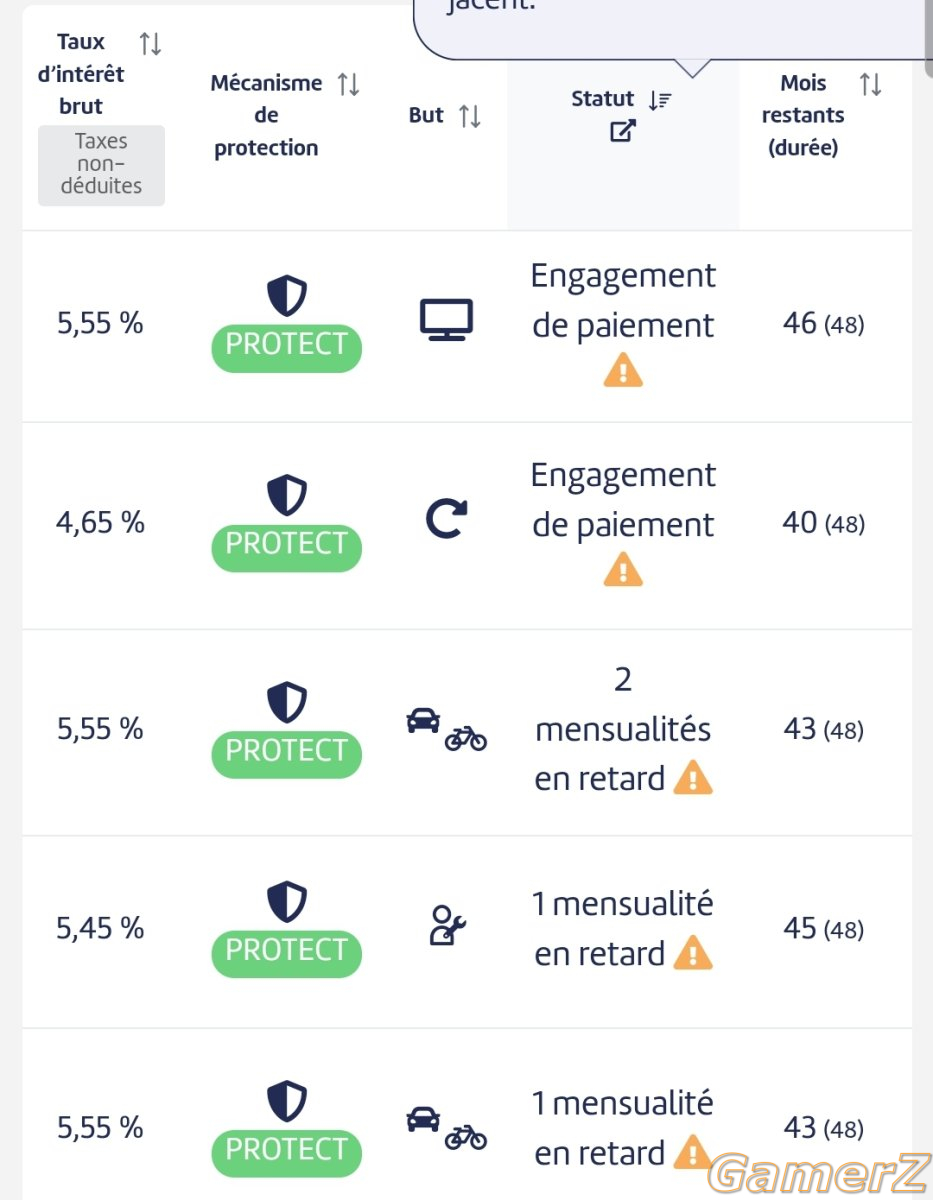Click the person with wrench purpose icon

click(446, 926)
